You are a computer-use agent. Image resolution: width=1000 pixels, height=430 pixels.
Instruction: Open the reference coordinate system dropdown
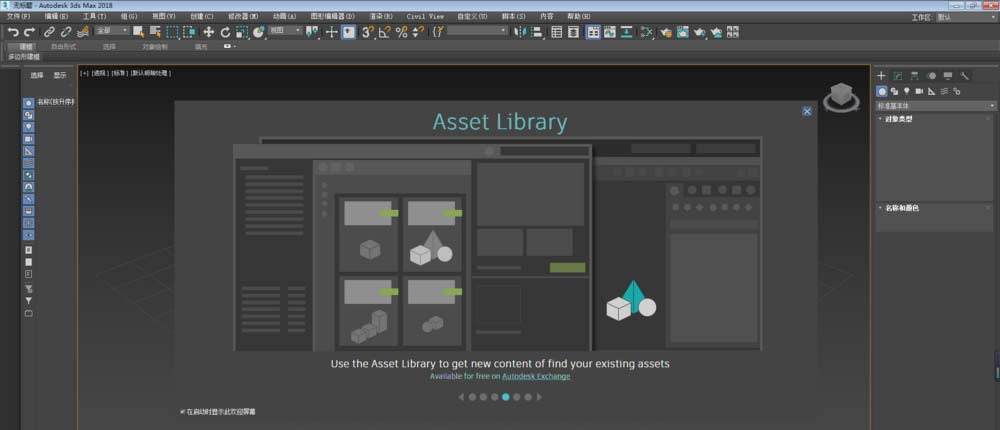(x=284, y=31)
